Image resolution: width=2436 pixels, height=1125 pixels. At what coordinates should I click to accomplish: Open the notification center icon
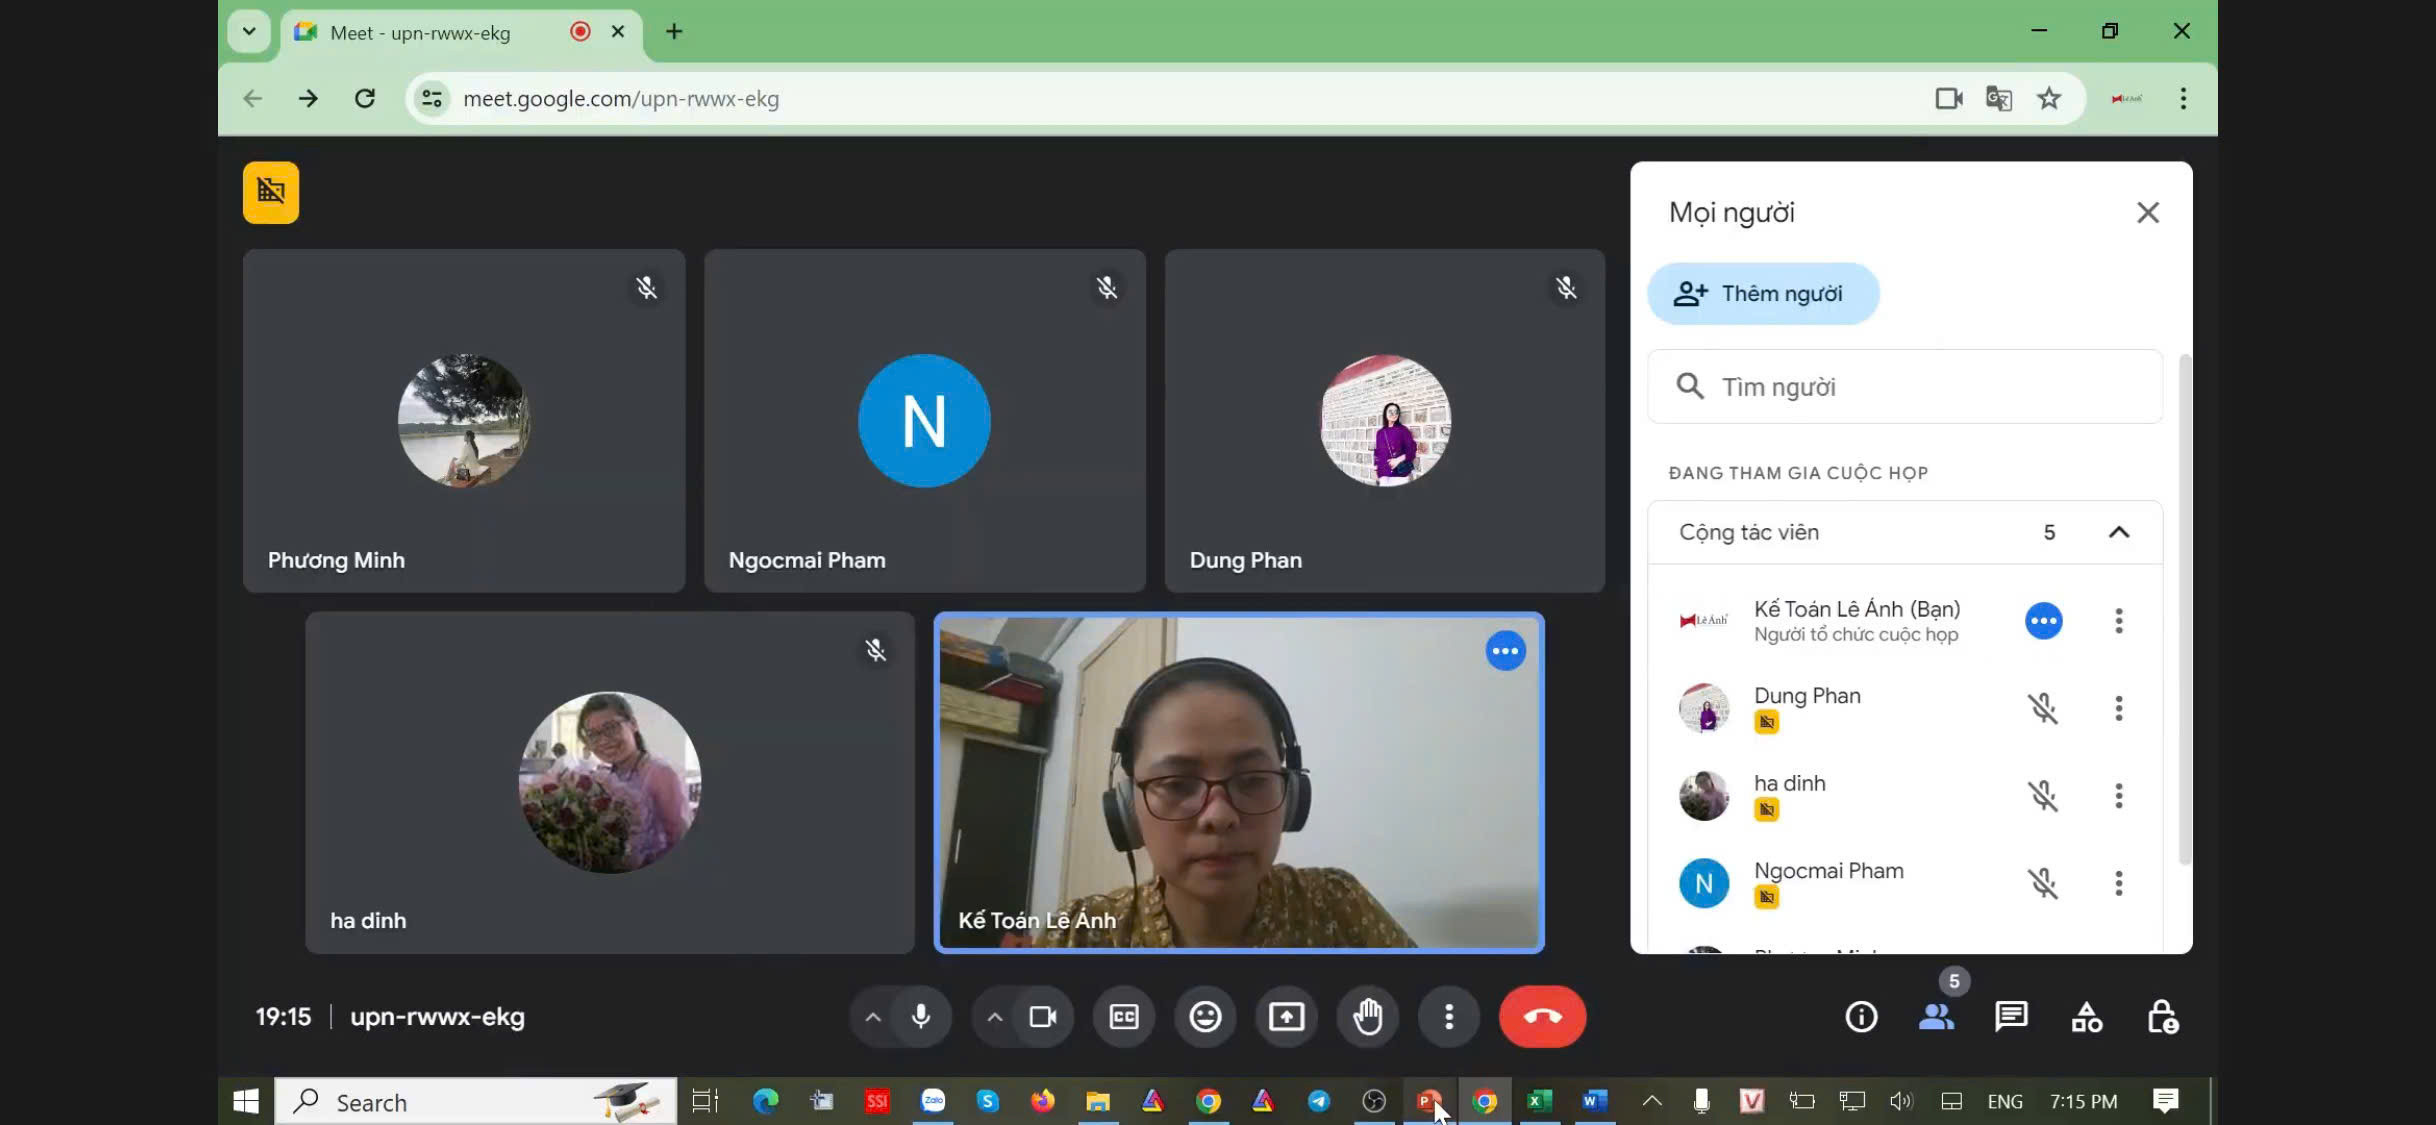tap(2165, 1101)
